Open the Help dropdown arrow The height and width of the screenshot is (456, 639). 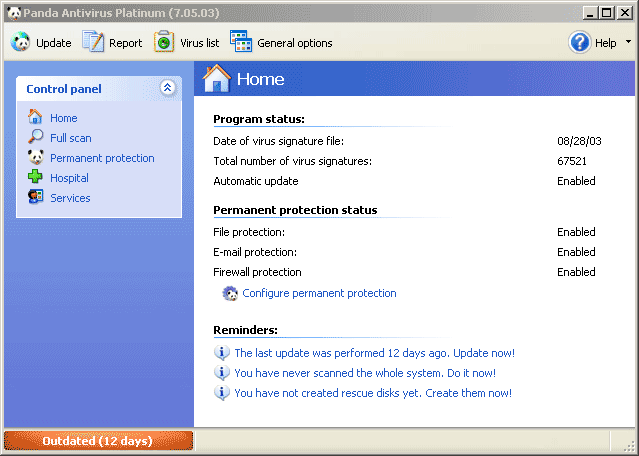tap(628, 42)
